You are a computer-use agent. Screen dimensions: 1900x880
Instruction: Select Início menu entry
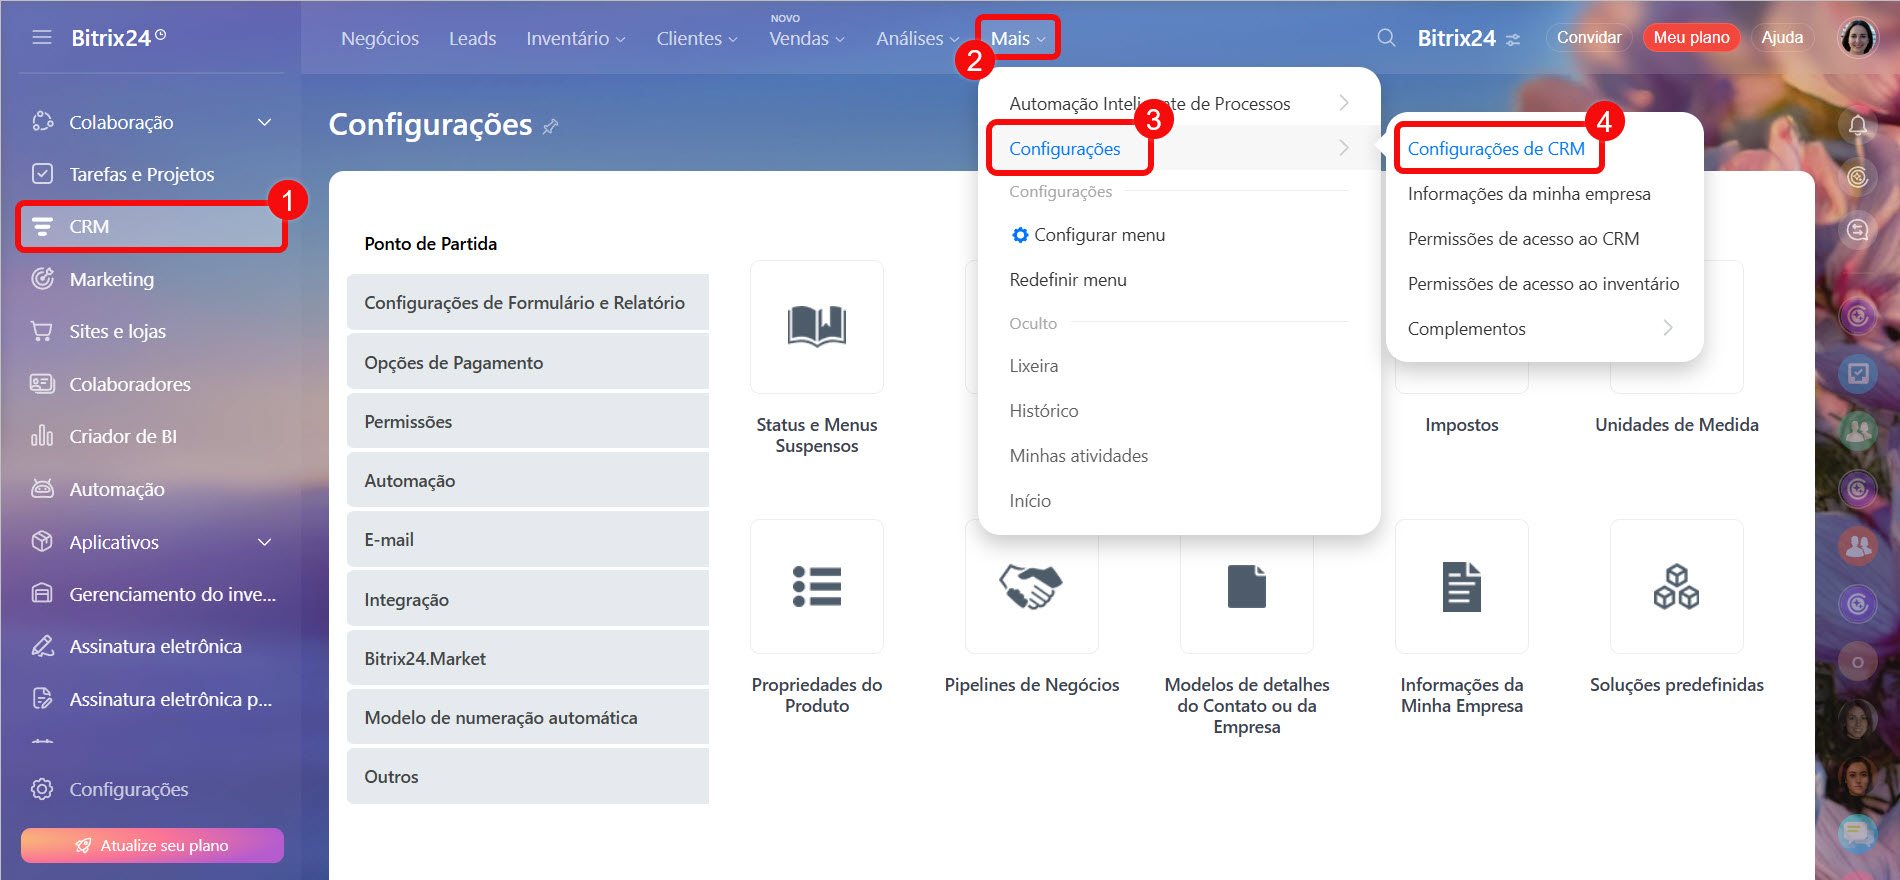1030,501
